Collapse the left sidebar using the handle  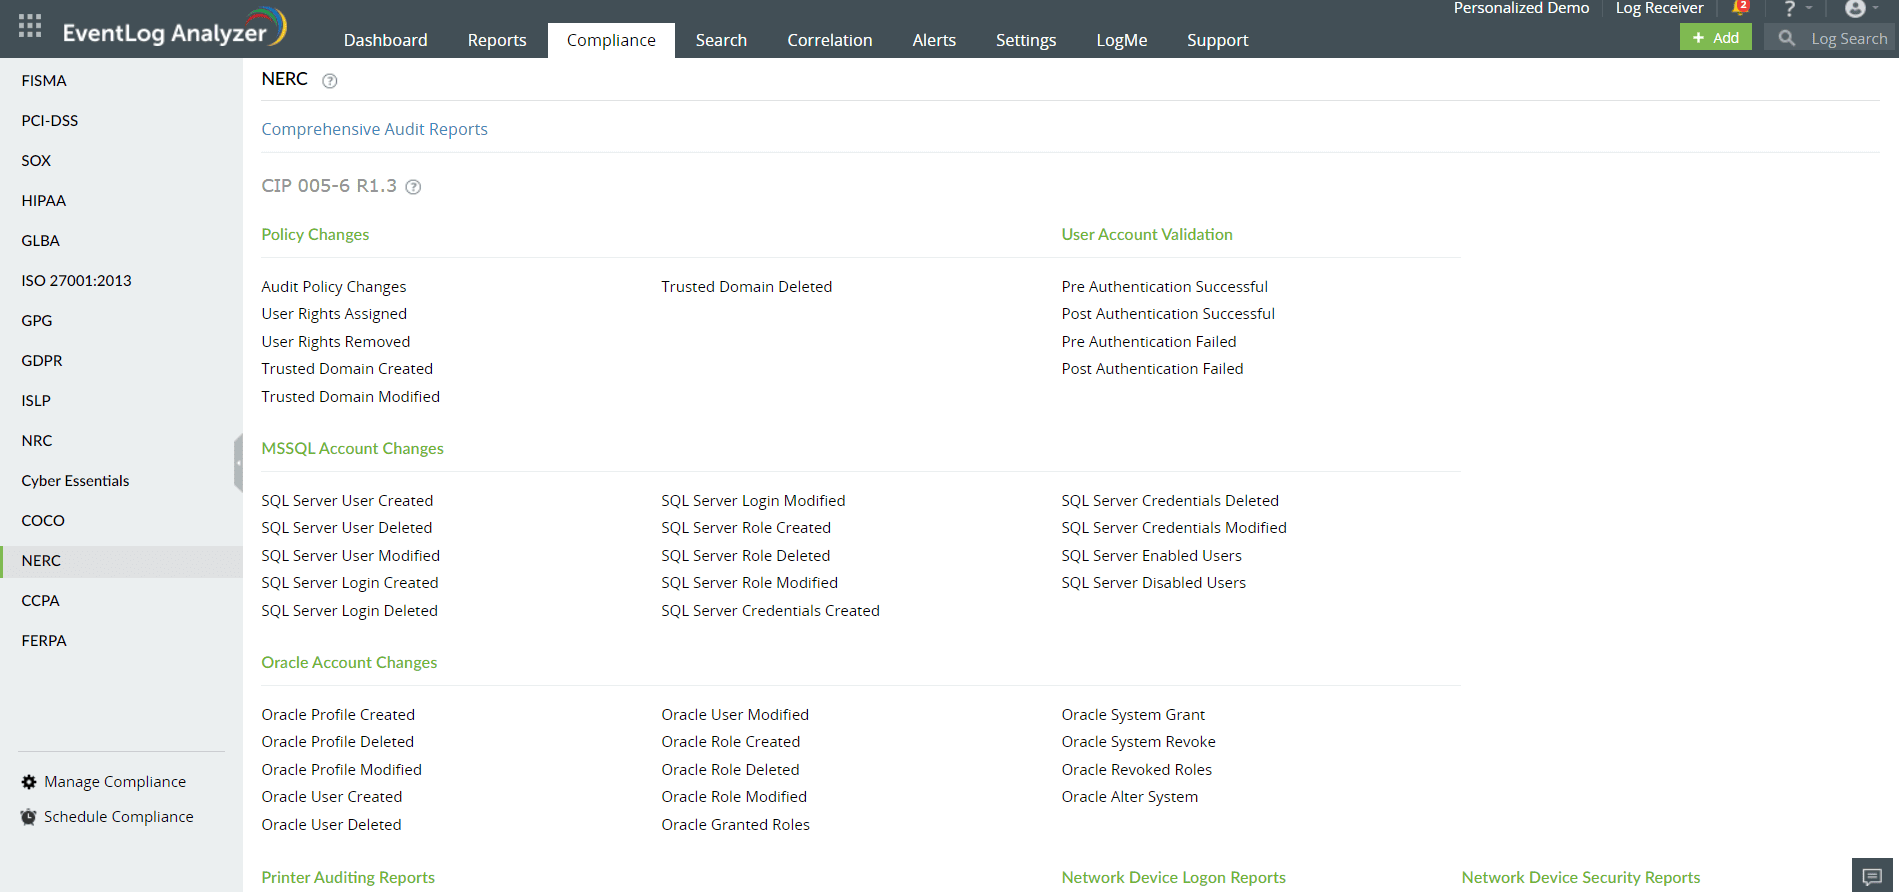(x=238, y=463)
